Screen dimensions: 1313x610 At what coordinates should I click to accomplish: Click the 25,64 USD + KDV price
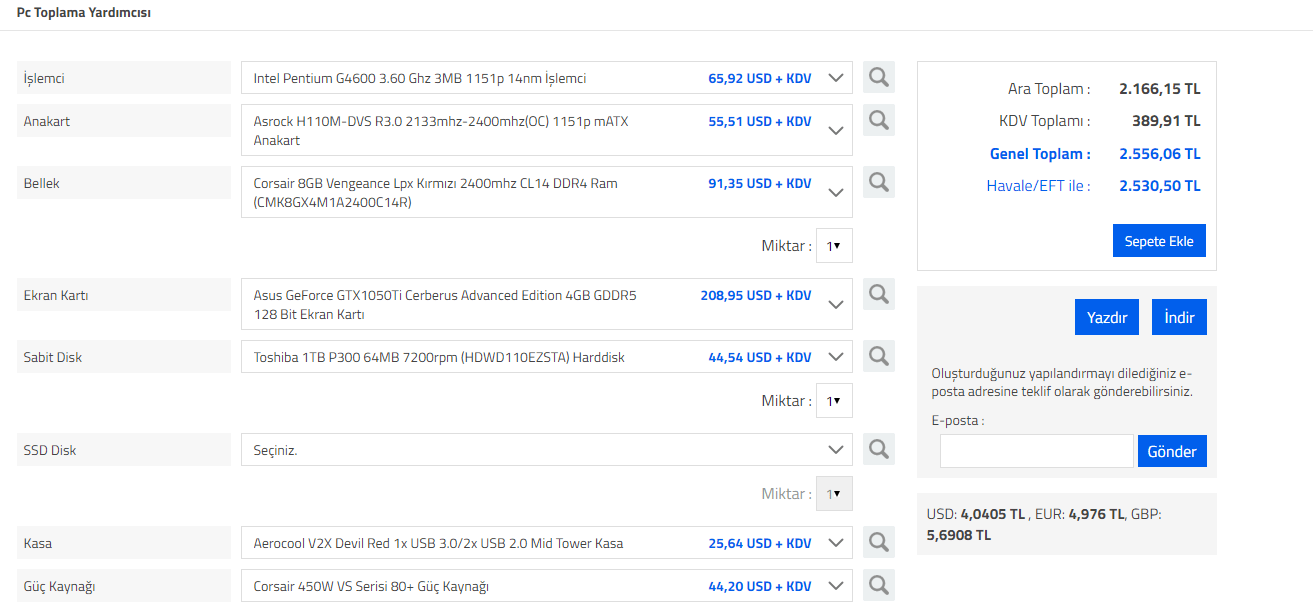pyautogui.click(x=760, y=543)
